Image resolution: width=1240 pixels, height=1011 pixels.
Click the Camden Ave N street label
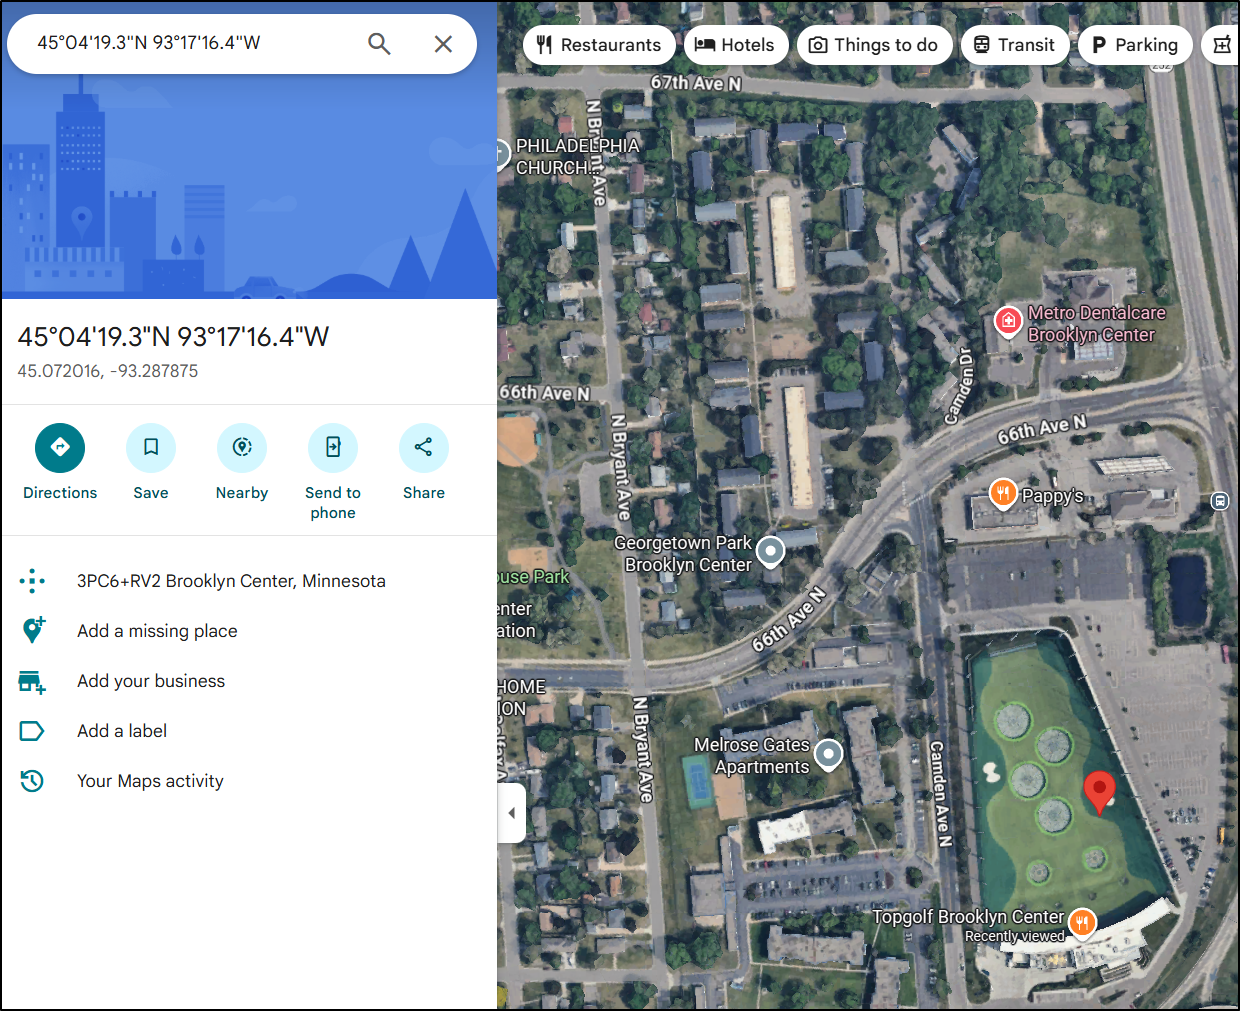coord(940,794)
